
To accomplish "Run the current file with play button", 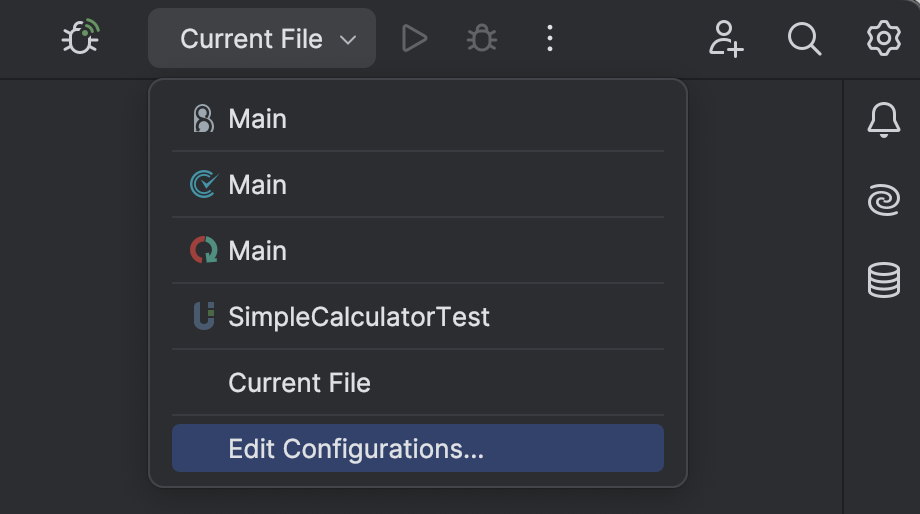I will [414, 39].
